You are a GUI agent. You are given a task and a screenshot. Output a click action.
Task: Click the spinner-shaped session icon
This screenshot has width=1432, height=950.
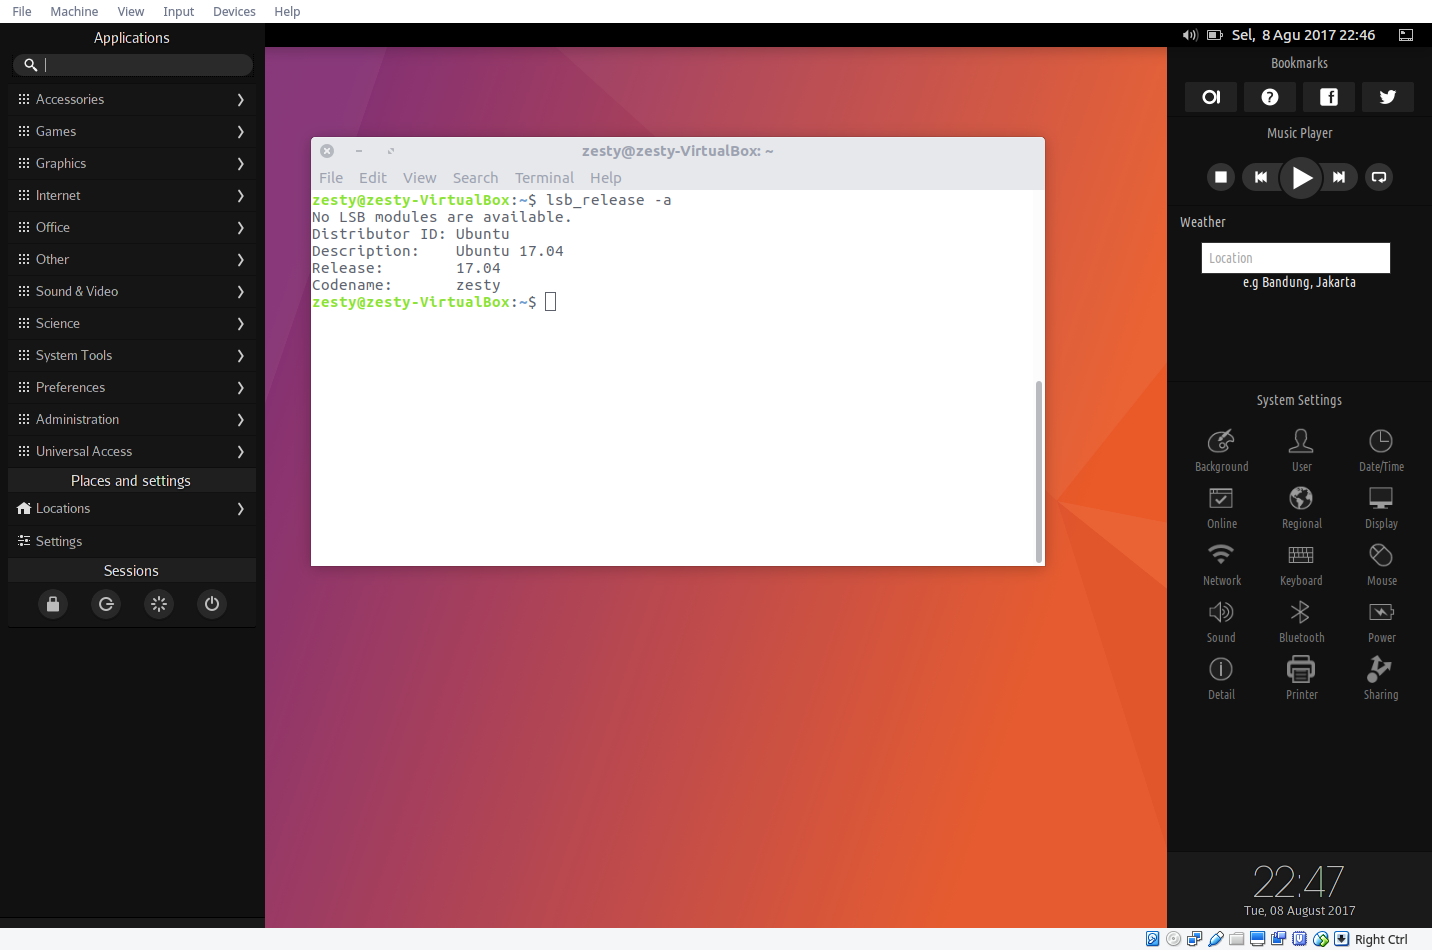point(159,604)
